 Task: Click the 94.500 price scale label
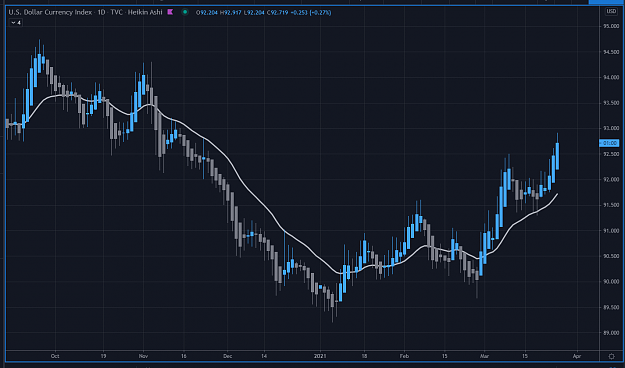611,52
